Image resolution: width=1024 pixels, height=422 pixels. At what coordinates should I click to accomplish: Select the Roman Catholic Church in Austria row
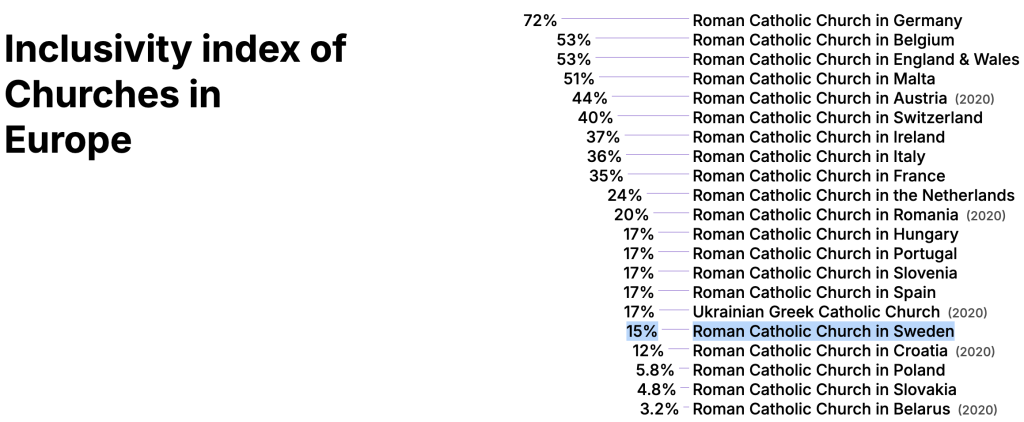(819, 98)
